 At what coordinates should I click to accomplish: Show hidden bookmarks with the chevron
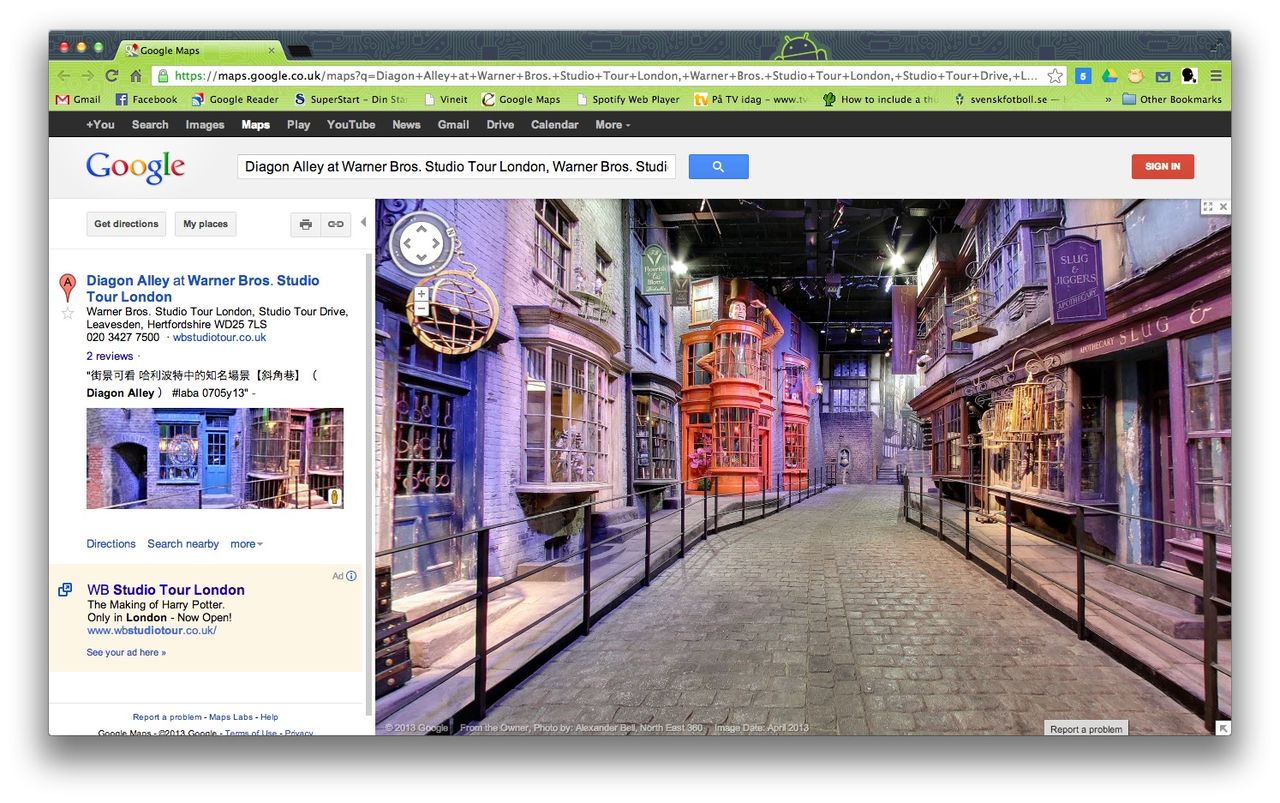(1108, 99)
